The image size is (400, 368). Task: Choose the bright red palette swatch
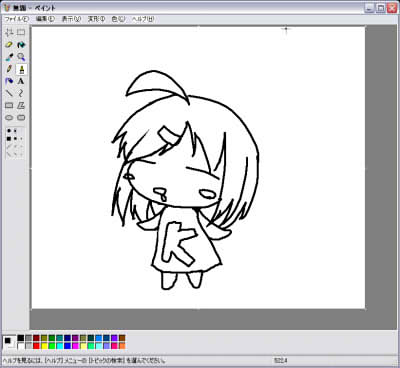coord(36,346)
